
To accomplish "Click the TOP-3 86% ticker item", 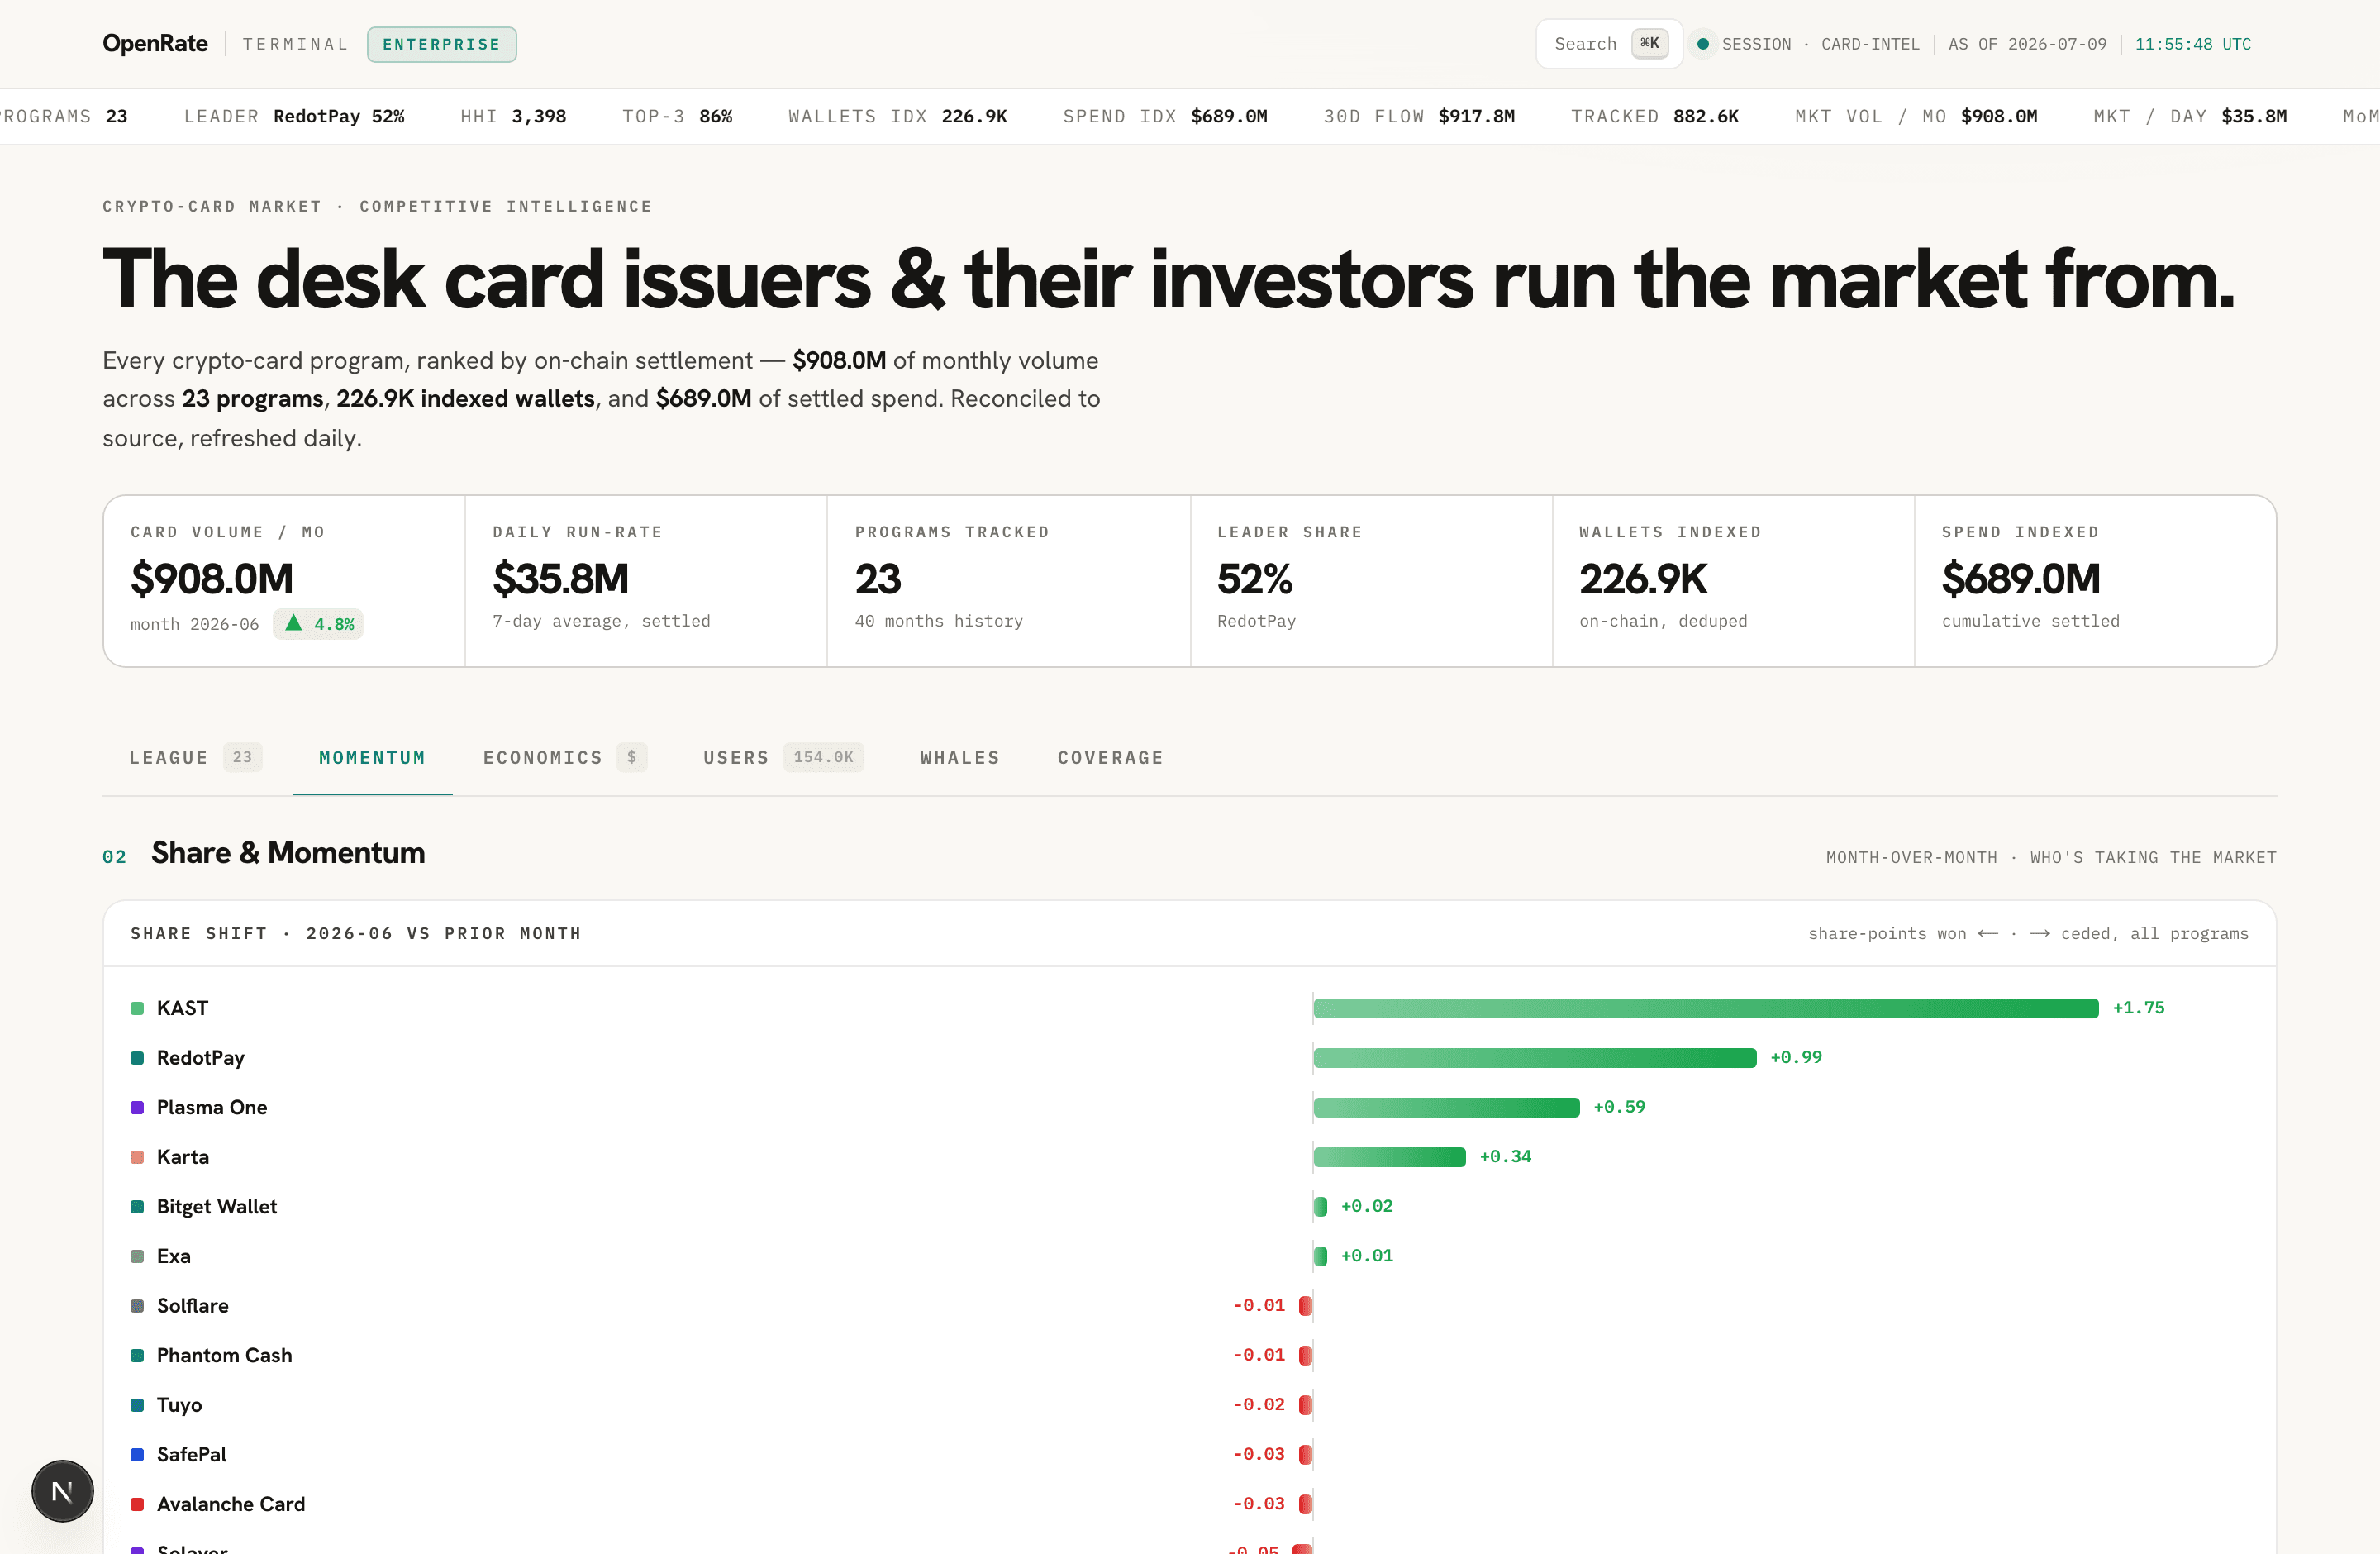I will pyautogui.click(x=677, y=116).
